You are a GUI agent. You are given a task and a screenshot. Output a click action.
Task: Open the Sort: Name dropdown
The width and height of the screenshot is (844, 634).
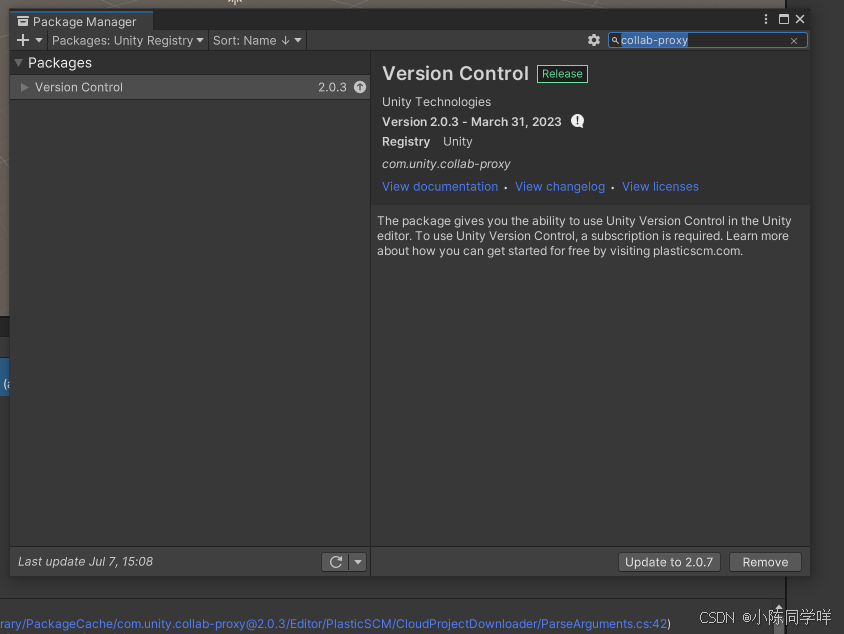pyautogui.click(x=257, y=40)
